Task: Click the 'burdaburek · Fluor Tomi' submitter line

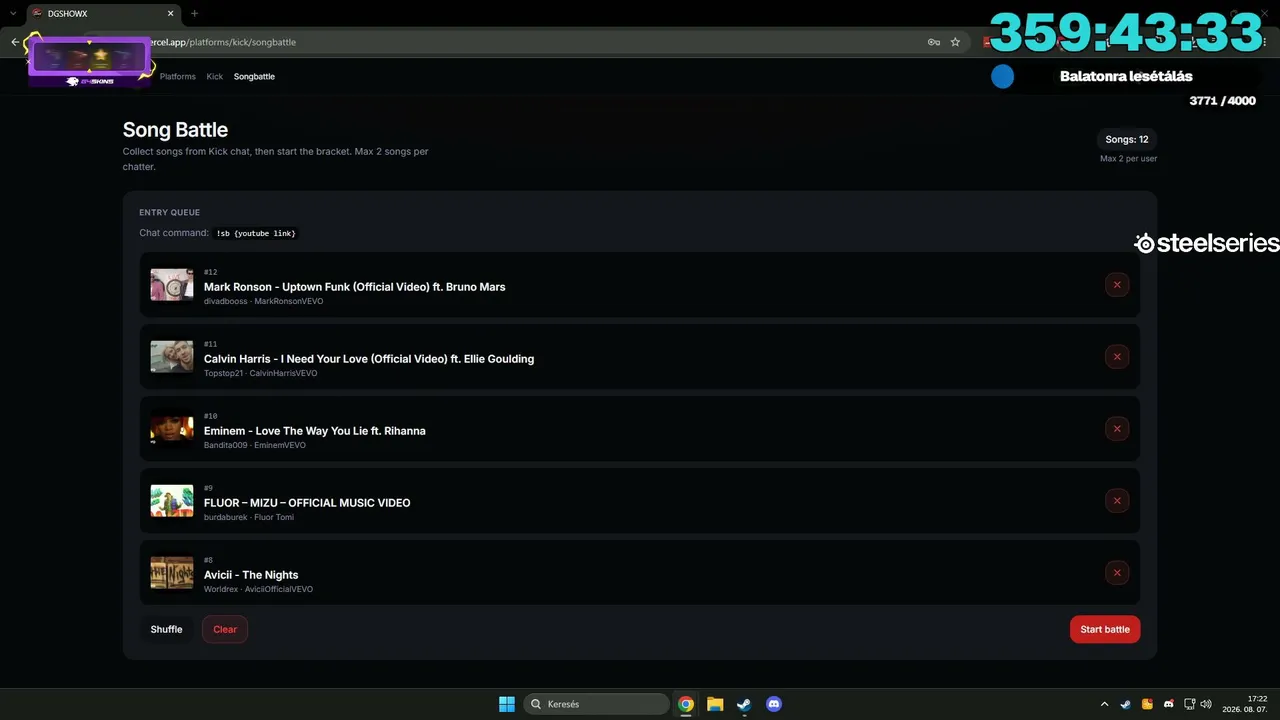Action: coord(249,517)
